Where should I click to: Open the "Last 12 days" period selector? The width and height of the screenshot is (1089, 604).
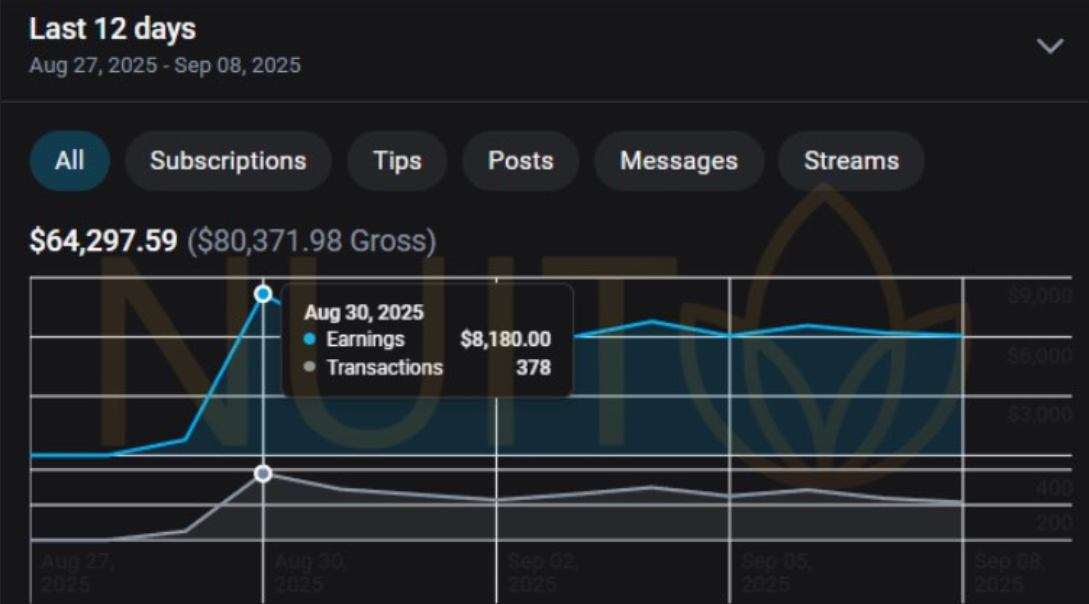click(x=112, y=29)
